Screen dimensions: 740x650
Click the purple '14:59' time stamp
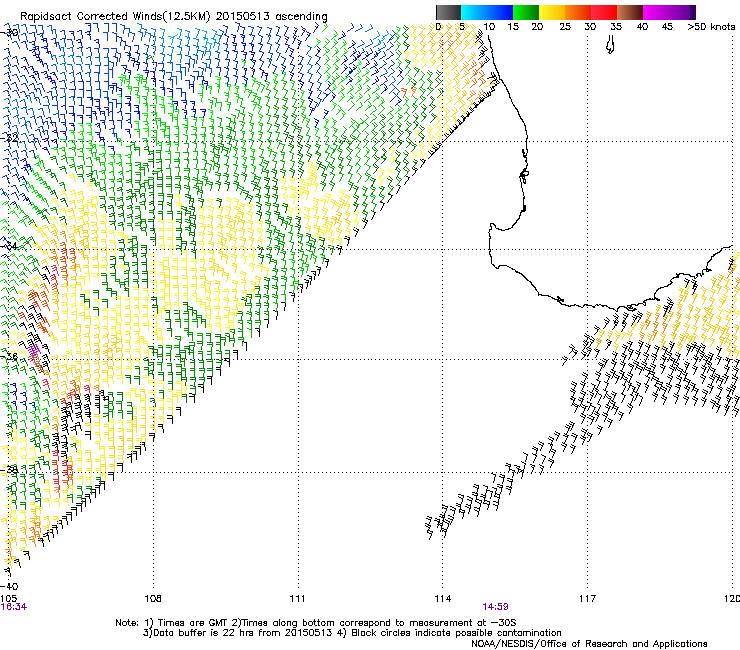click(x=496, y=607)
